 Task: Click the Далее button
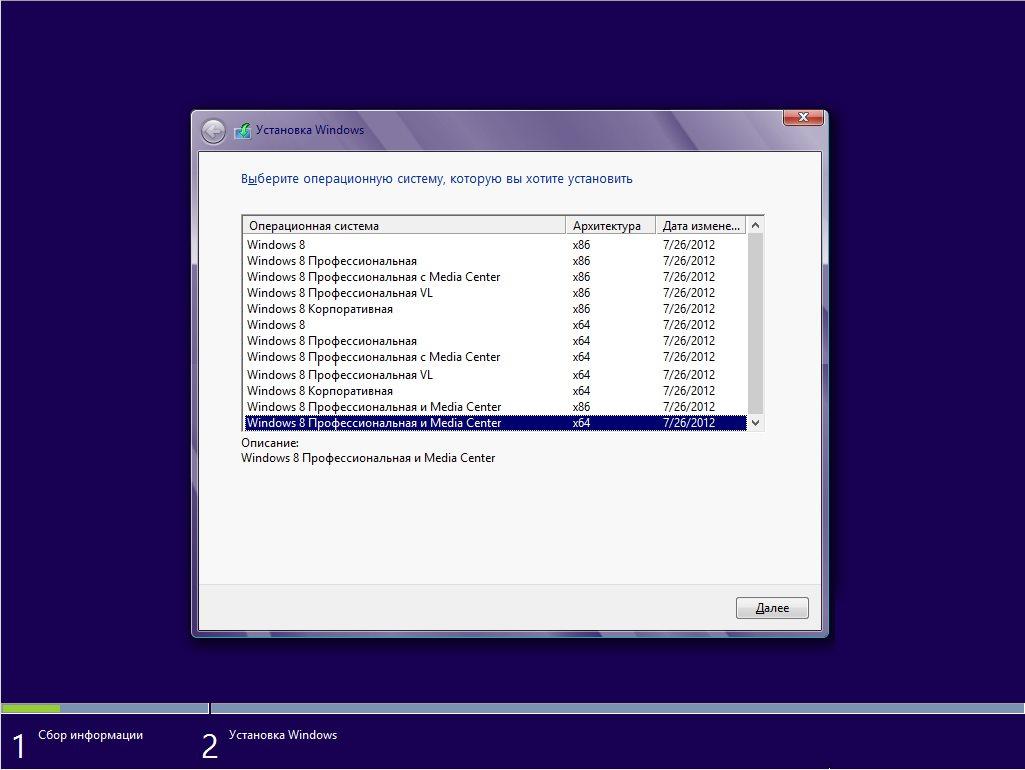point(771,607)
